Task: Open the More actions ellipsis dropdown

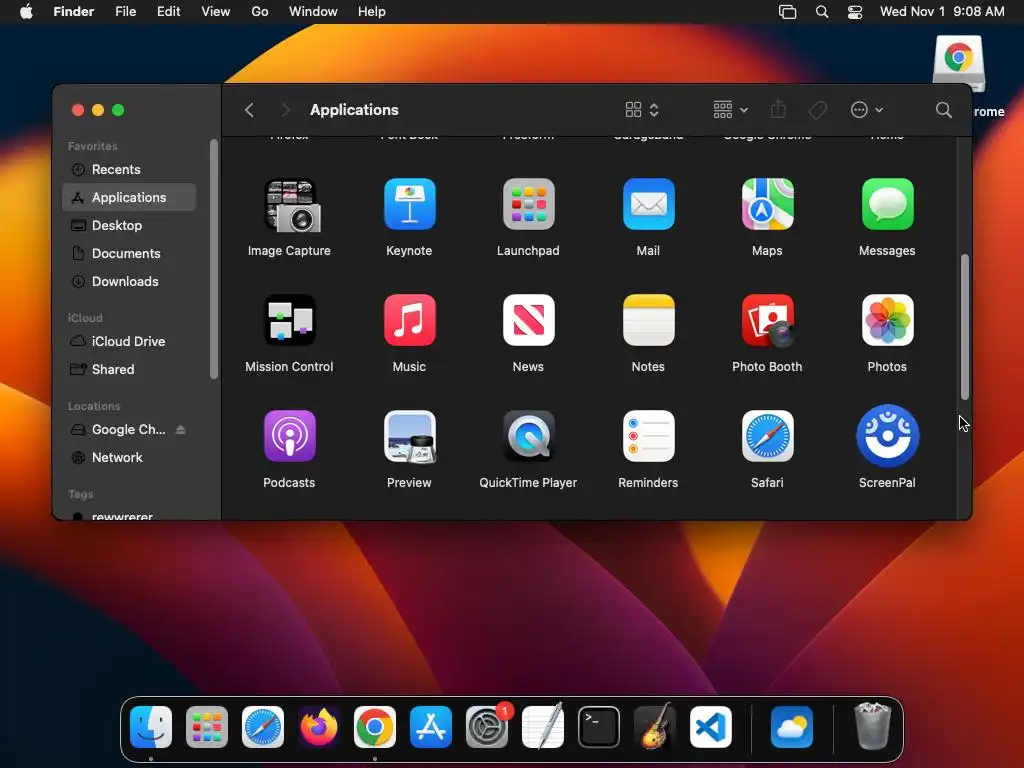Action: (867, 110)
